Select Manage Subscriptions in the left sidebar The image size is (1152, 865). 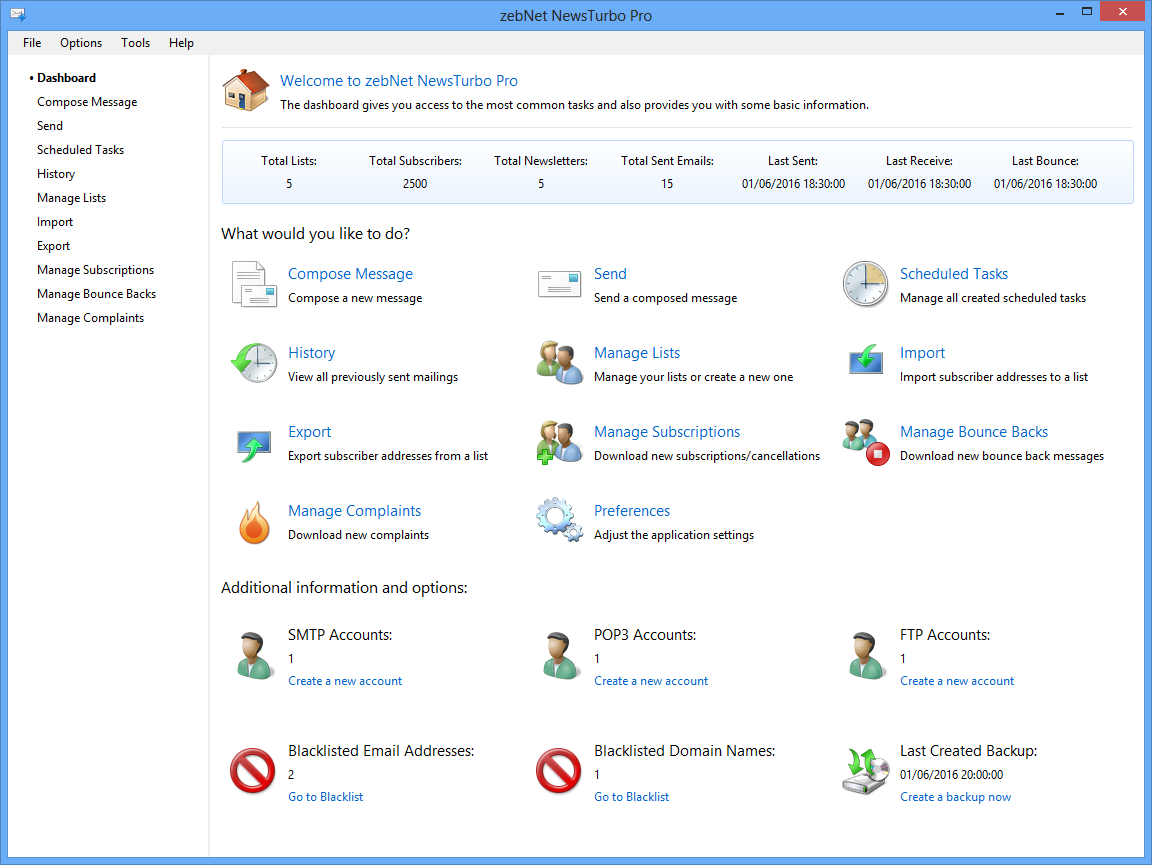pos(95,270)
